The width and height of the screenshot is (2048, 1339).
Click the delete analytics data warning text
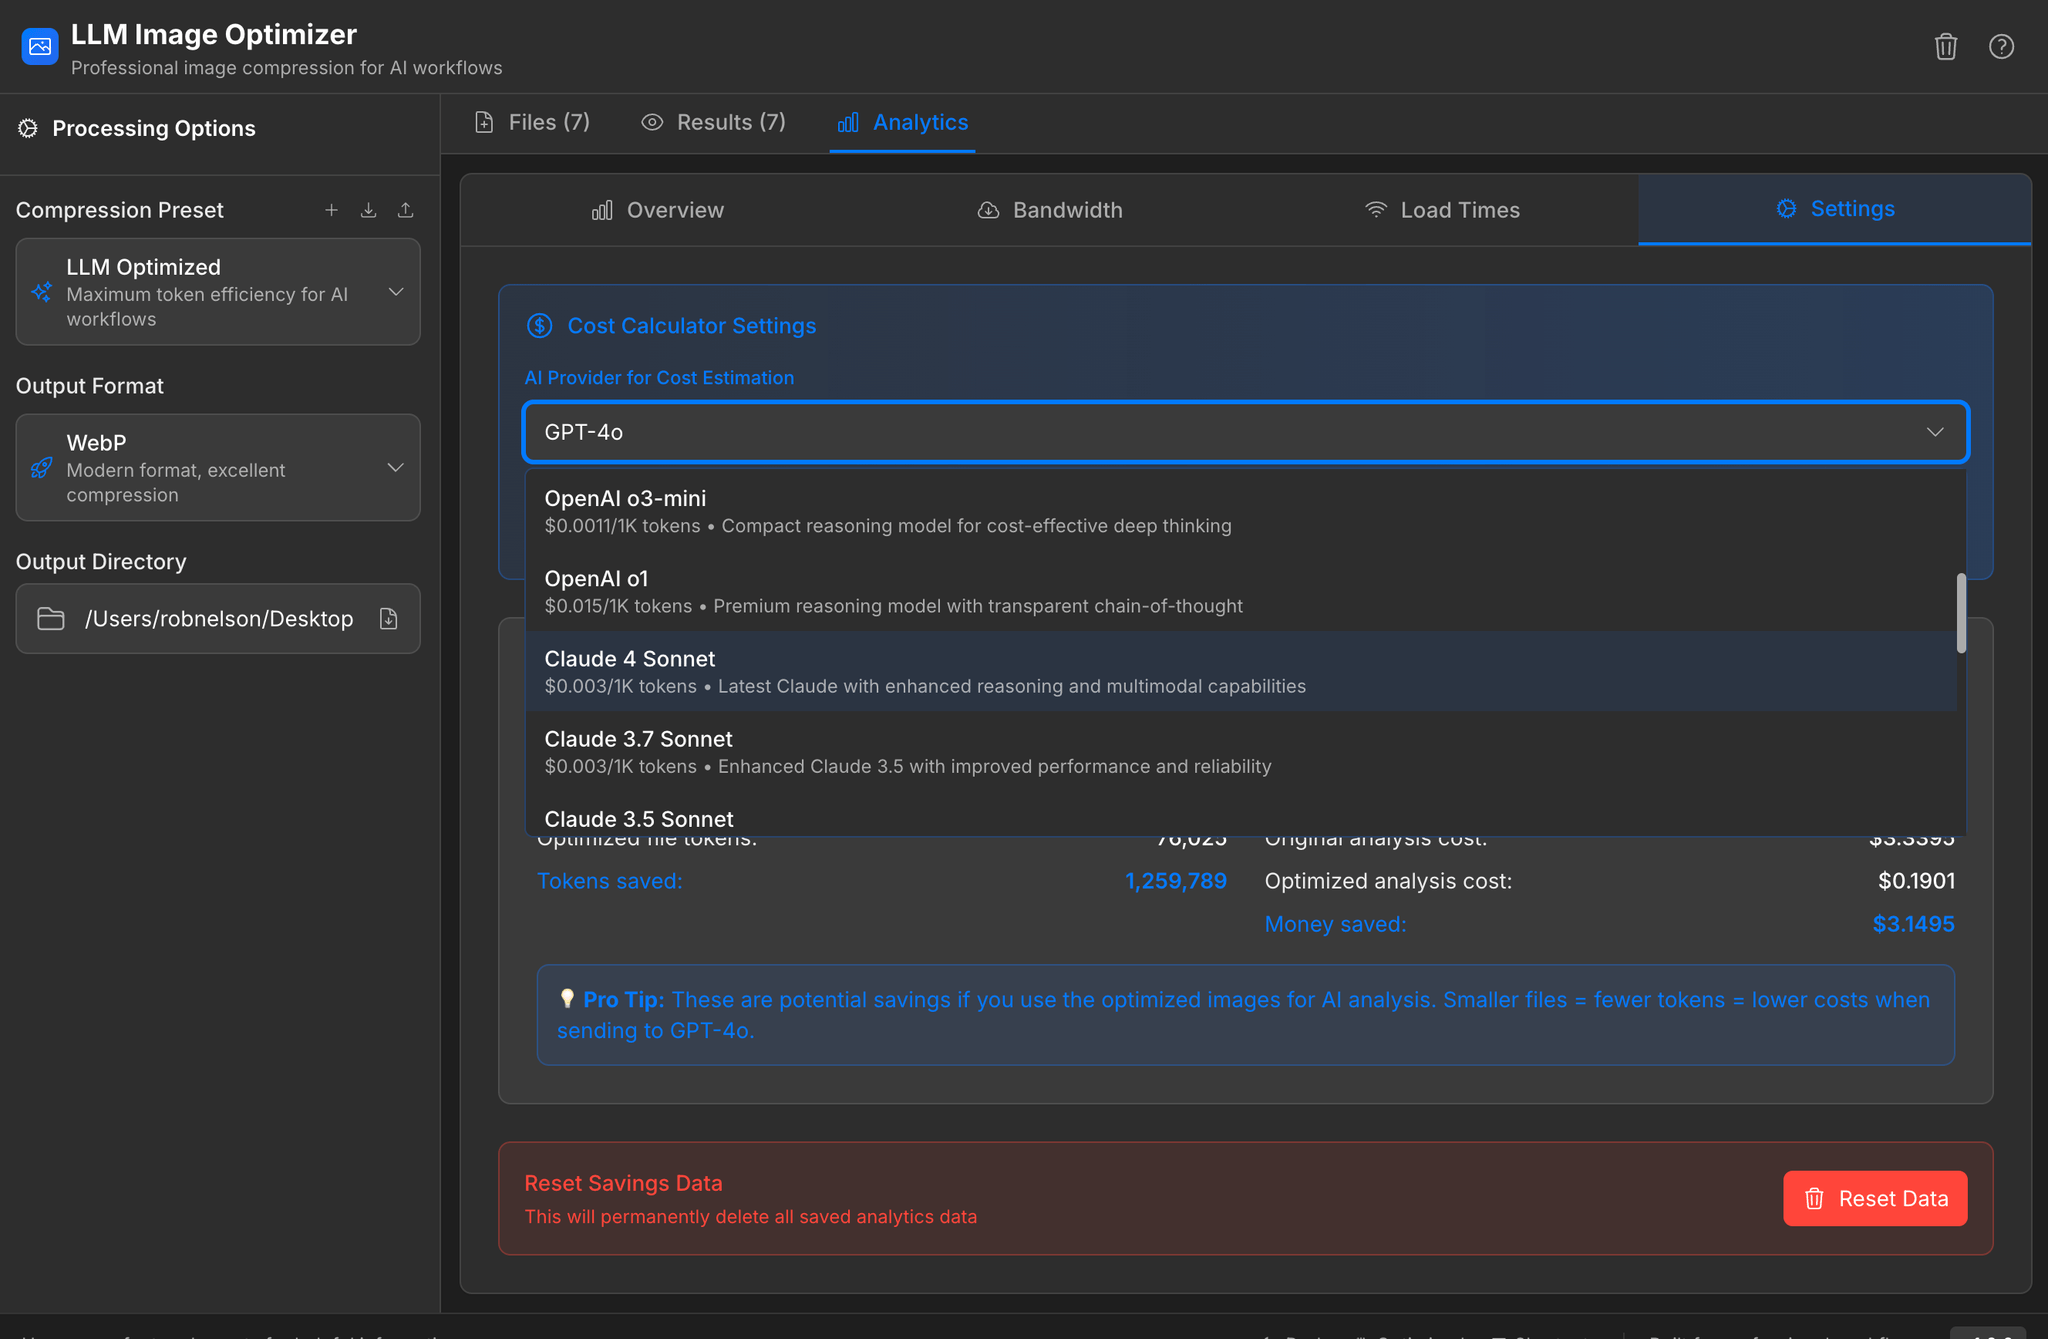[x=750, y=1217]
